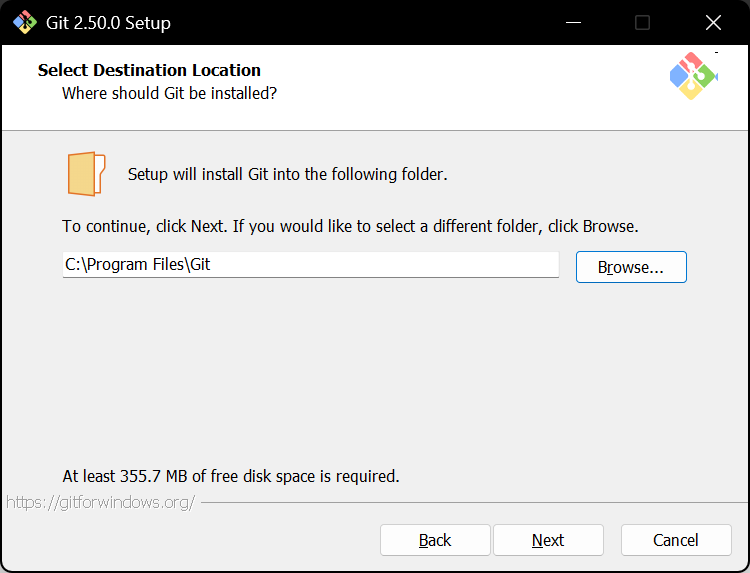Screen dimensions: 750x573
Task: Click the 'To continue, click Next' instruction text
Action: click(350, 226)
